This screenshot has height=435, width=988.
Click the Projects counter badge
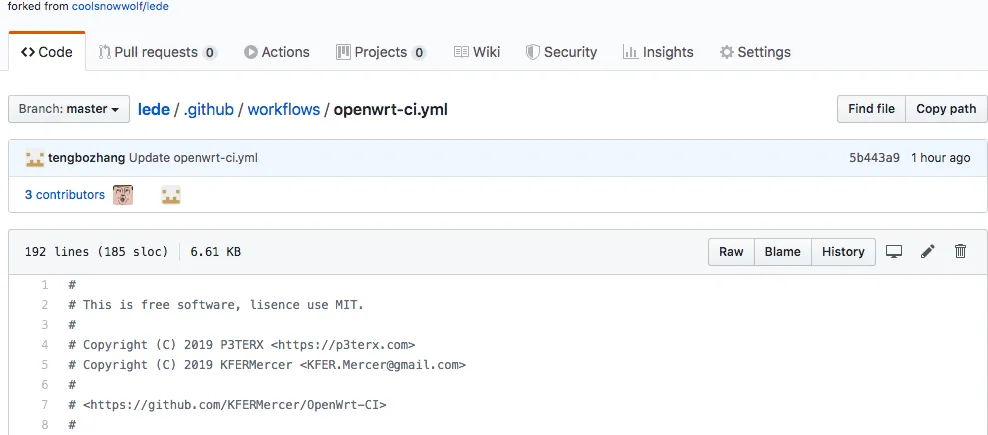coord(418,52)
